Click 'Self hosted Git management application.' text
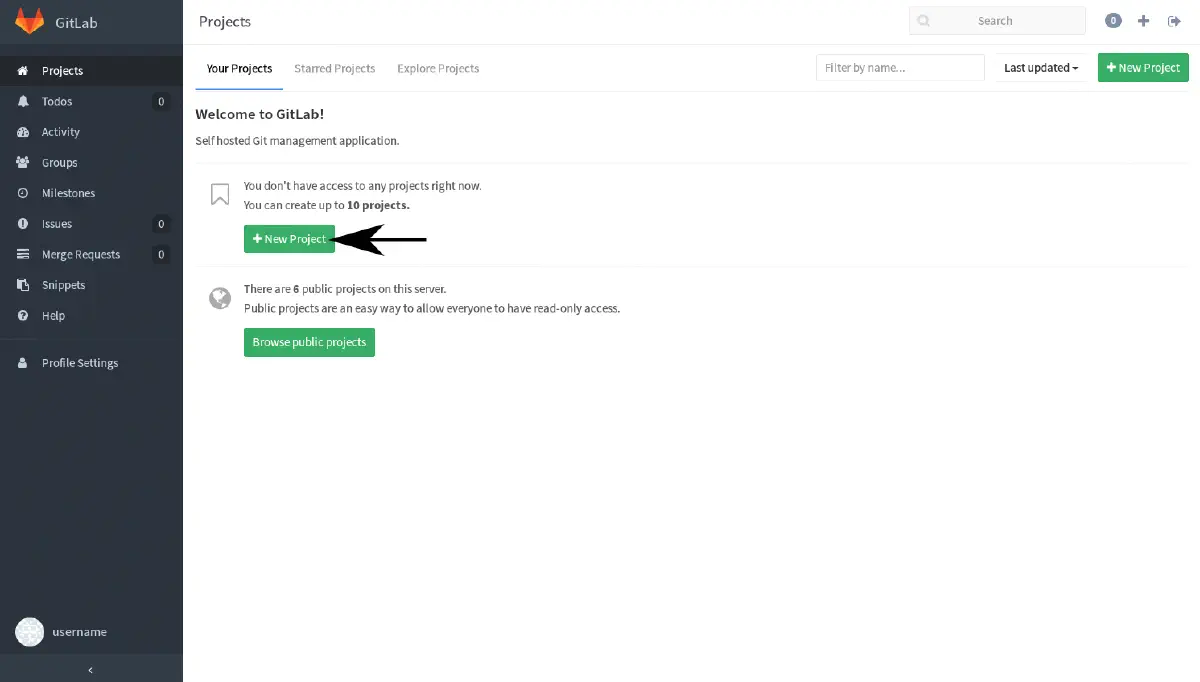The height and width of the screenshot is (682, 1200). [297, 141]
